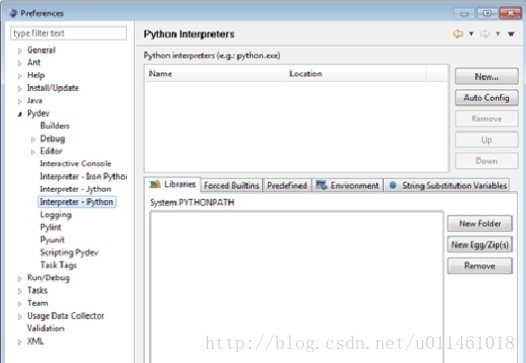
Task: Expand the Editor node under Pydev
Action: click(x=33, y=152)
